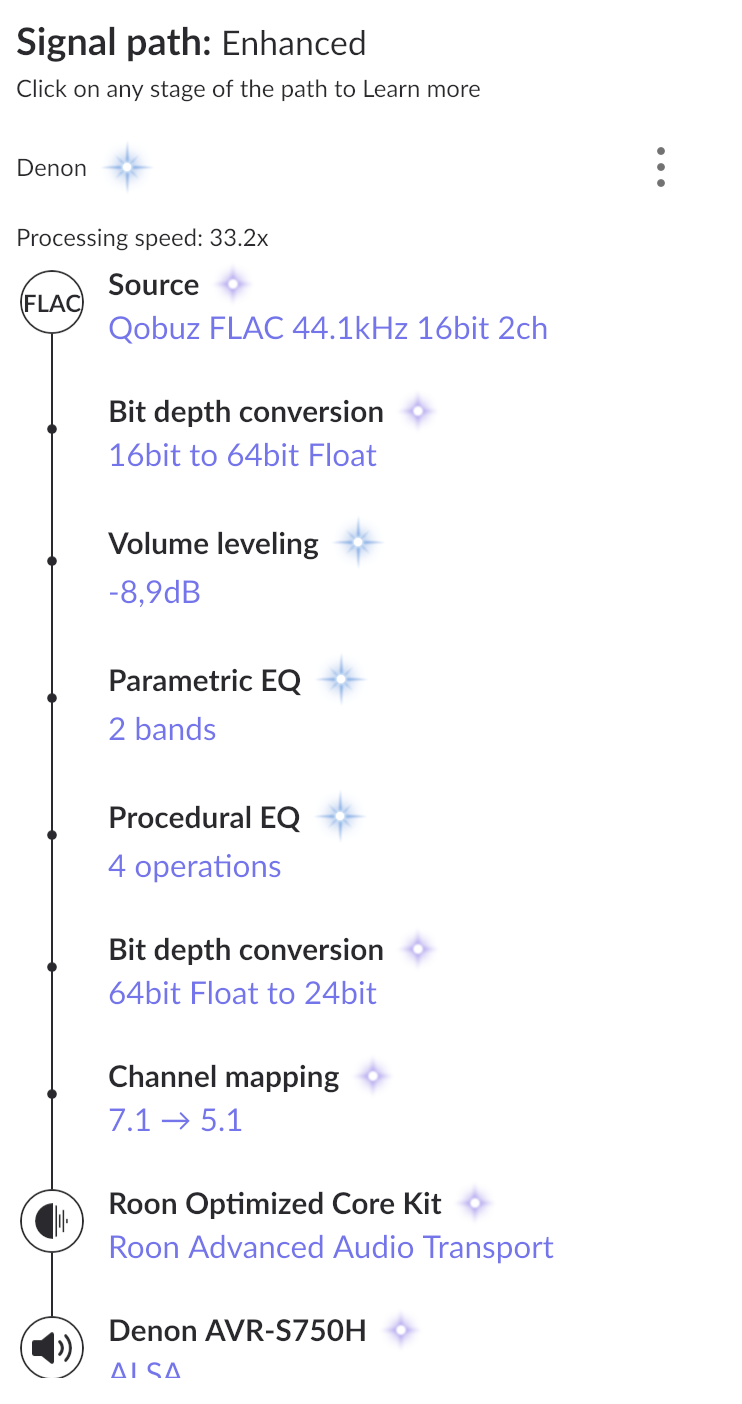Click the Parametric EQ 2 bands link
Viewport: 742px width, 1404px height.
click(x=162, y=729)
